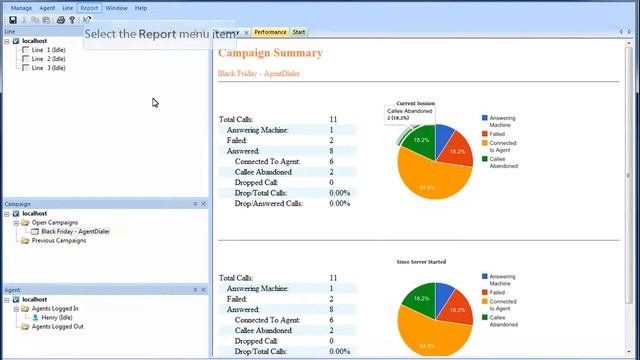Click 'Total Calls:' row in Since Server Started table
The width and height of the screenshot is (640, 360).
288,278
